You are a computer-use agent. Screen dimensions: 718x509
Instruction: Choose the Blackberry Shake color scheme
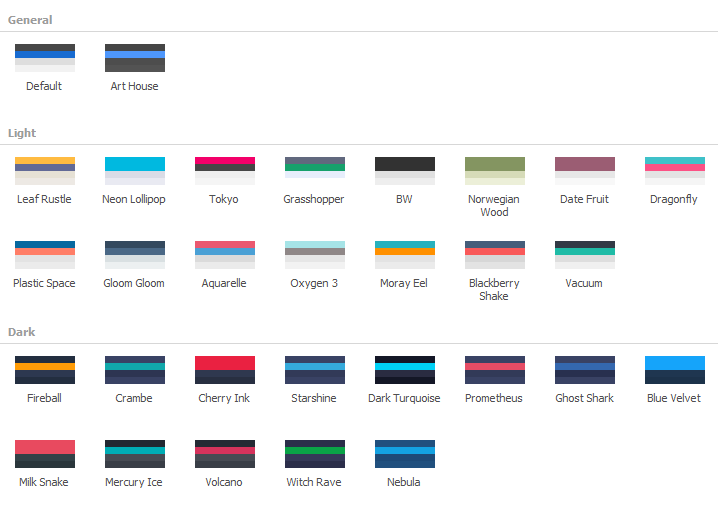494,255
